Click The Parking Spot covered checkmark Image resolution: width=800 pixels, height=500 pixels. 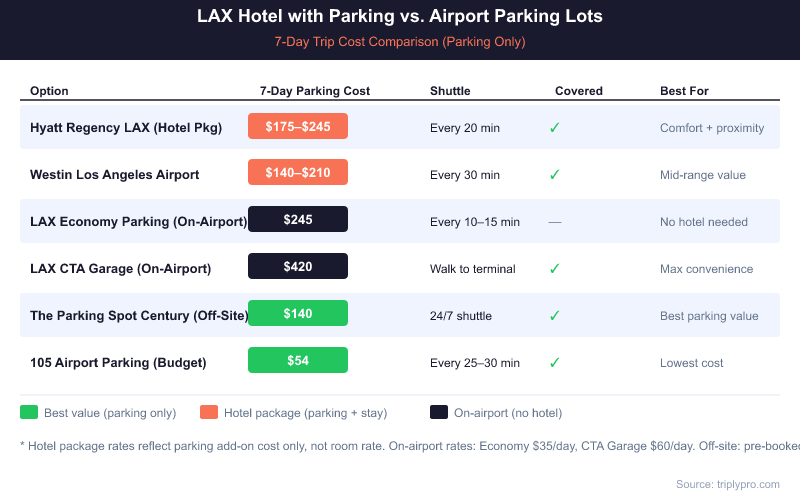tap(555, 315)
